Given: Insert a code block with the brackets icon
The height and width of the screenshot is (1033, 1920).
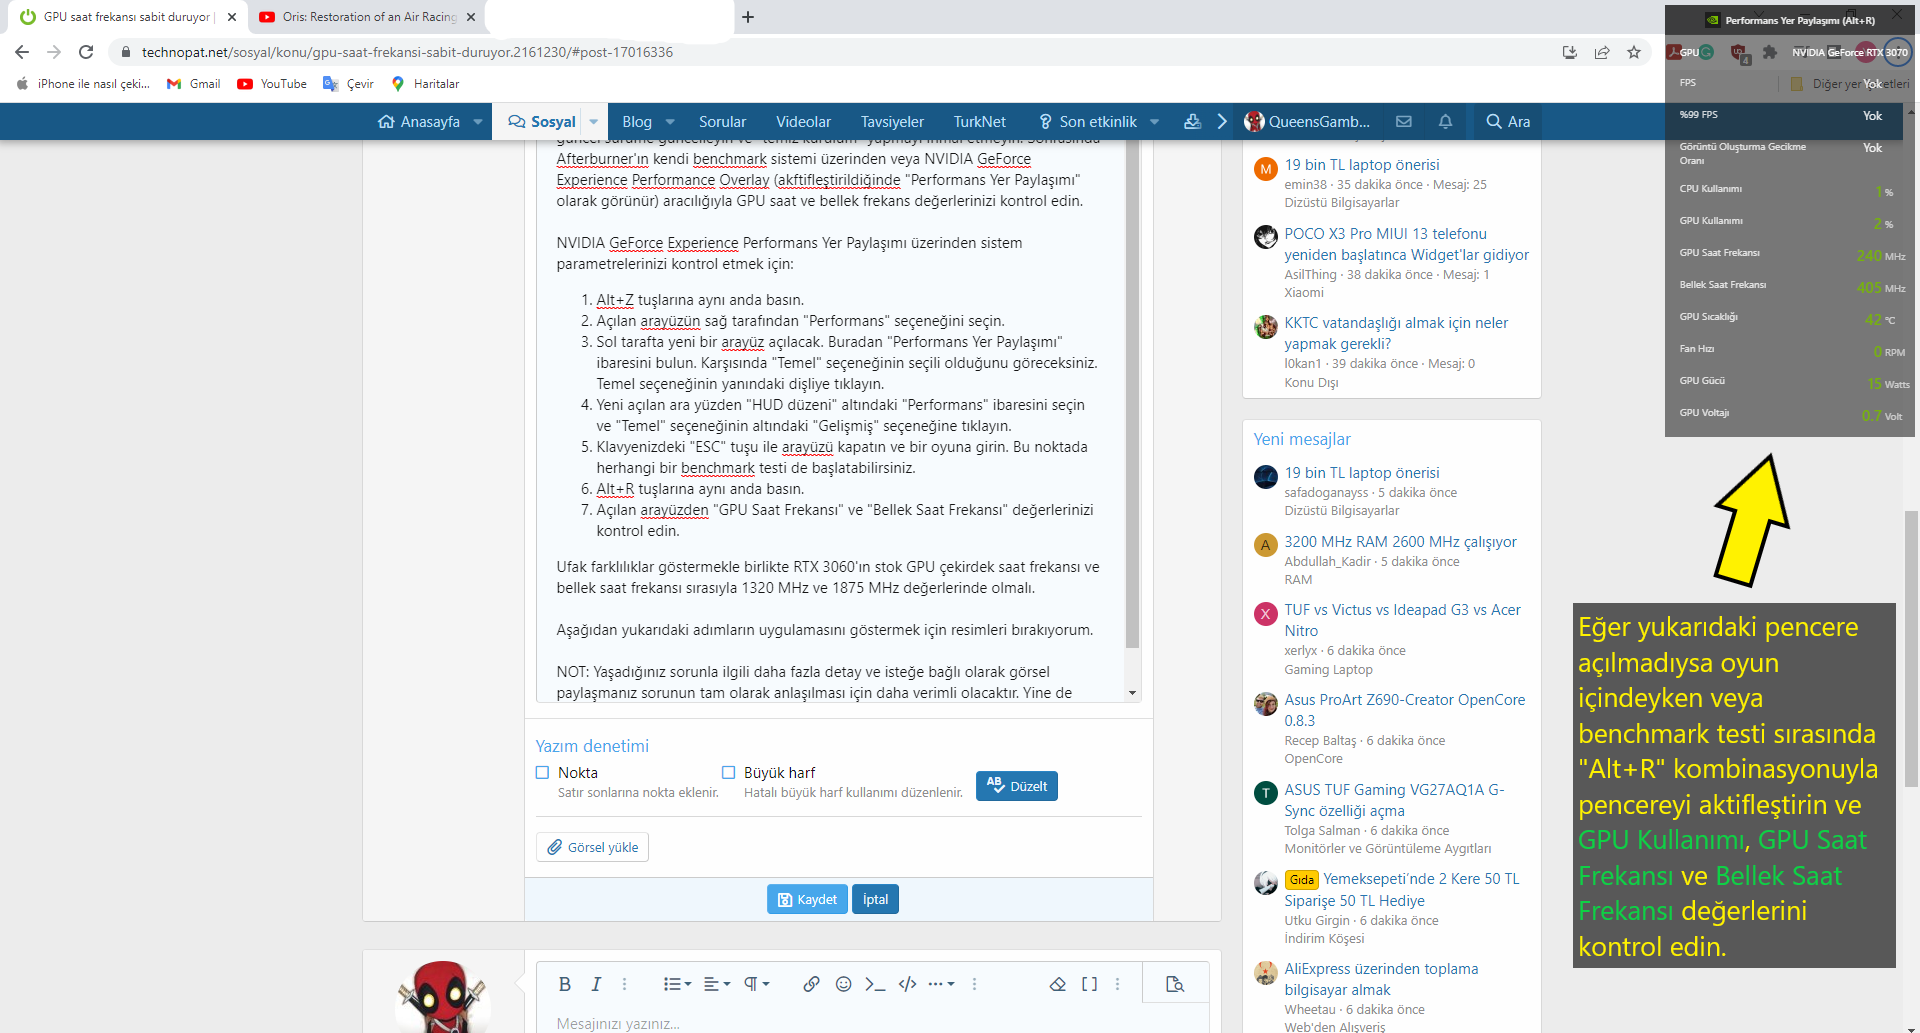Looking at the screenshot, I should tap(907, 984).
